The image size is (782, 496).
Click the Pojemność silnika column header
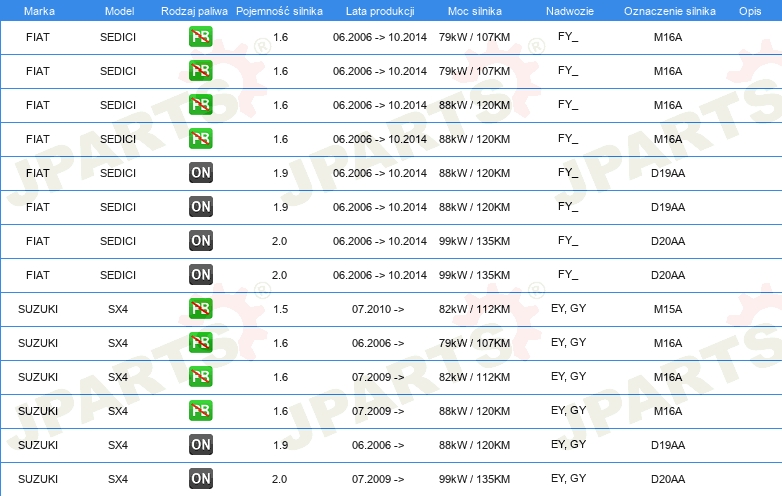pos(279,11)
